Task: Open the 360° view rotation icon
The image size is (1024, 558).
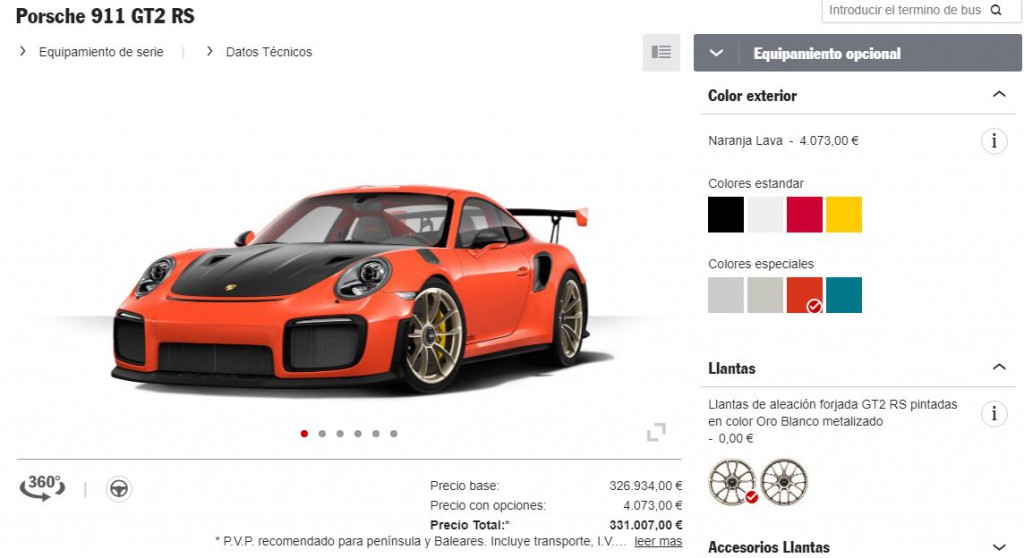Action: click(x=42, y=487)
